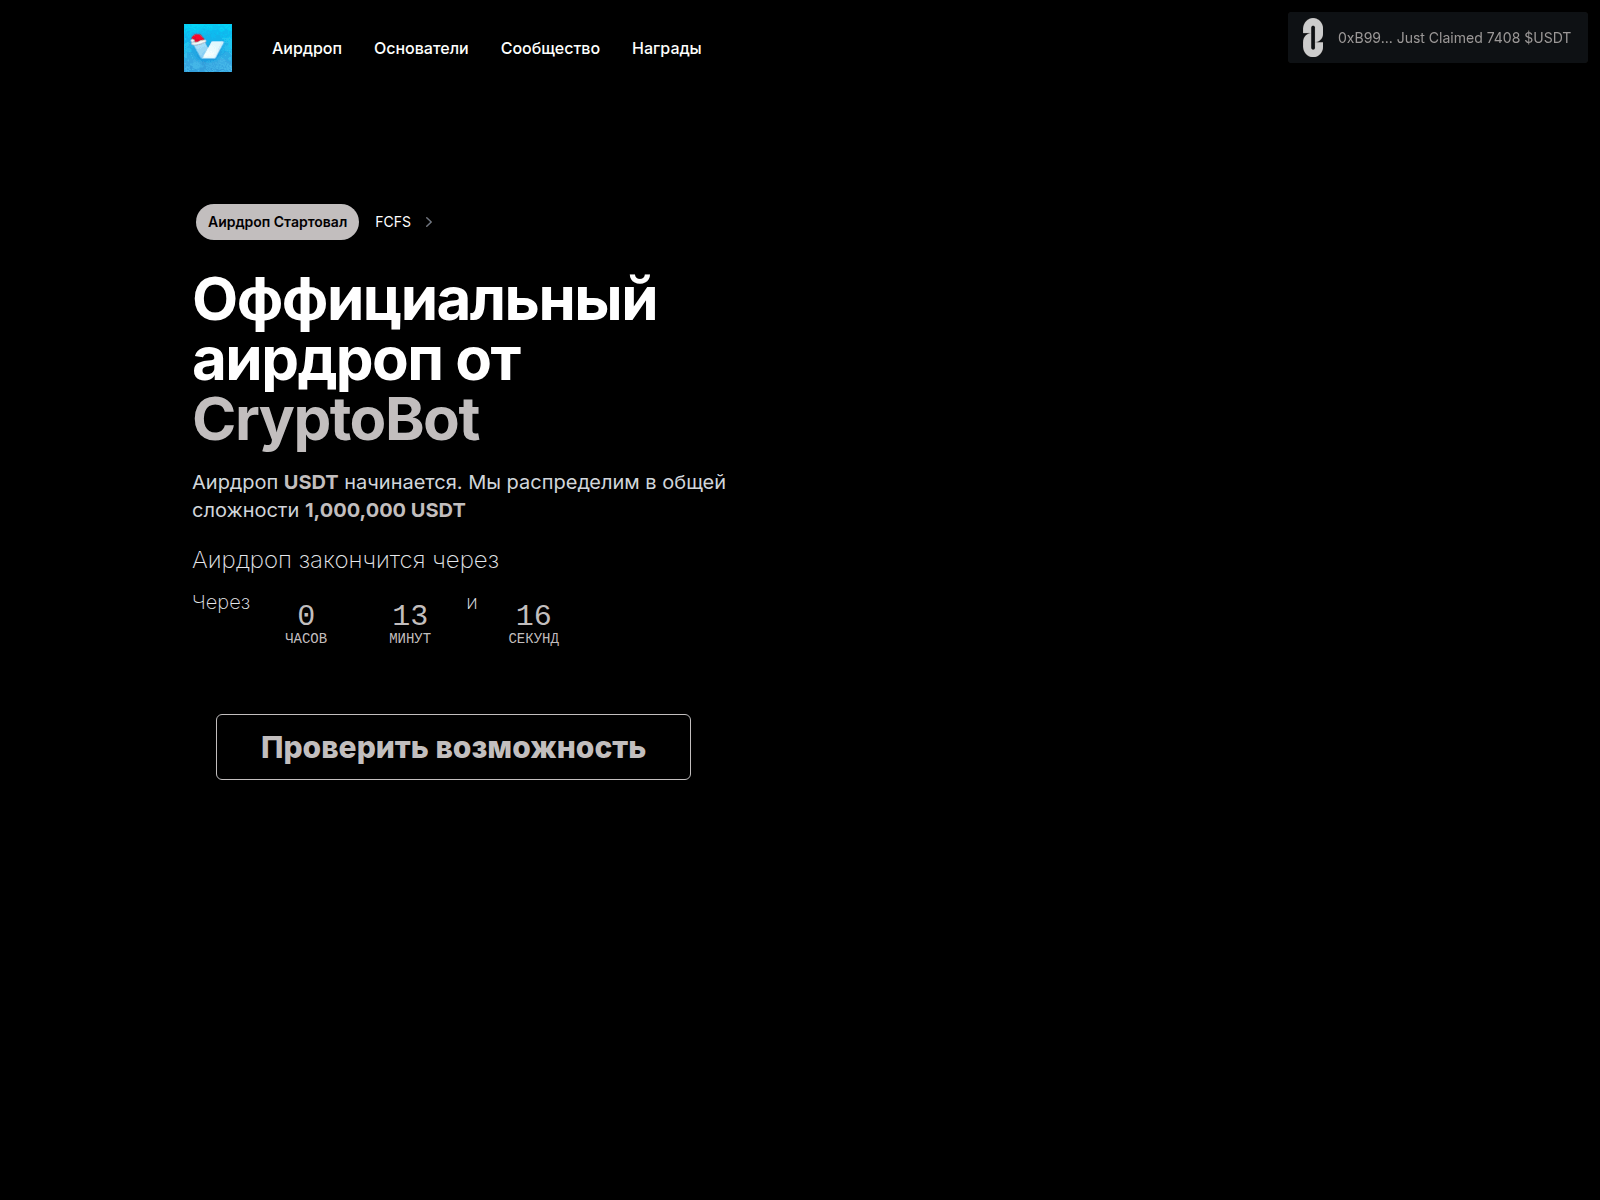Click the seconds counter showing 16
This screenshot has width=1600, height=1200.
tap(533, 616)
